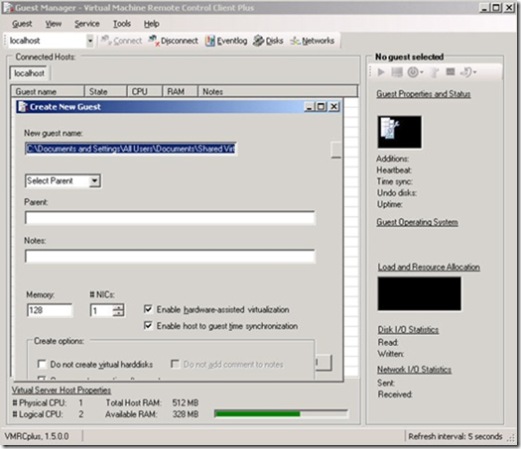Click the start guest play icon
The width and height of the screenshot is (521, 449).
click(381, 72)
